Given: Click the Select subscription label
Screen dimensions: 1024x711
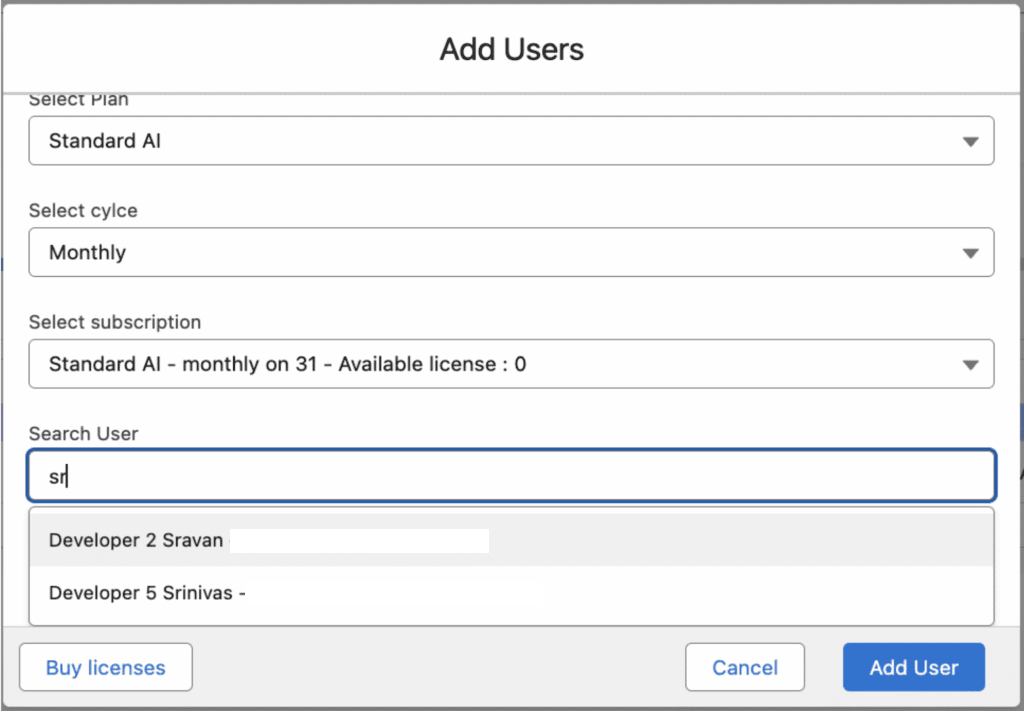Looking at the screenshot, I should point(115,322).
